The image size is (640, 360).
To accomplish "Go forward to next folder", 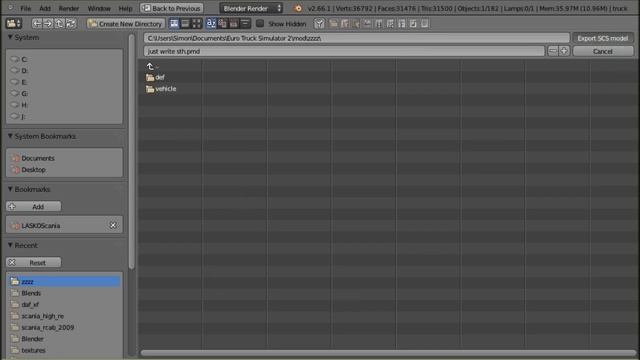I will pyautogui.click(x=48, y=24).
